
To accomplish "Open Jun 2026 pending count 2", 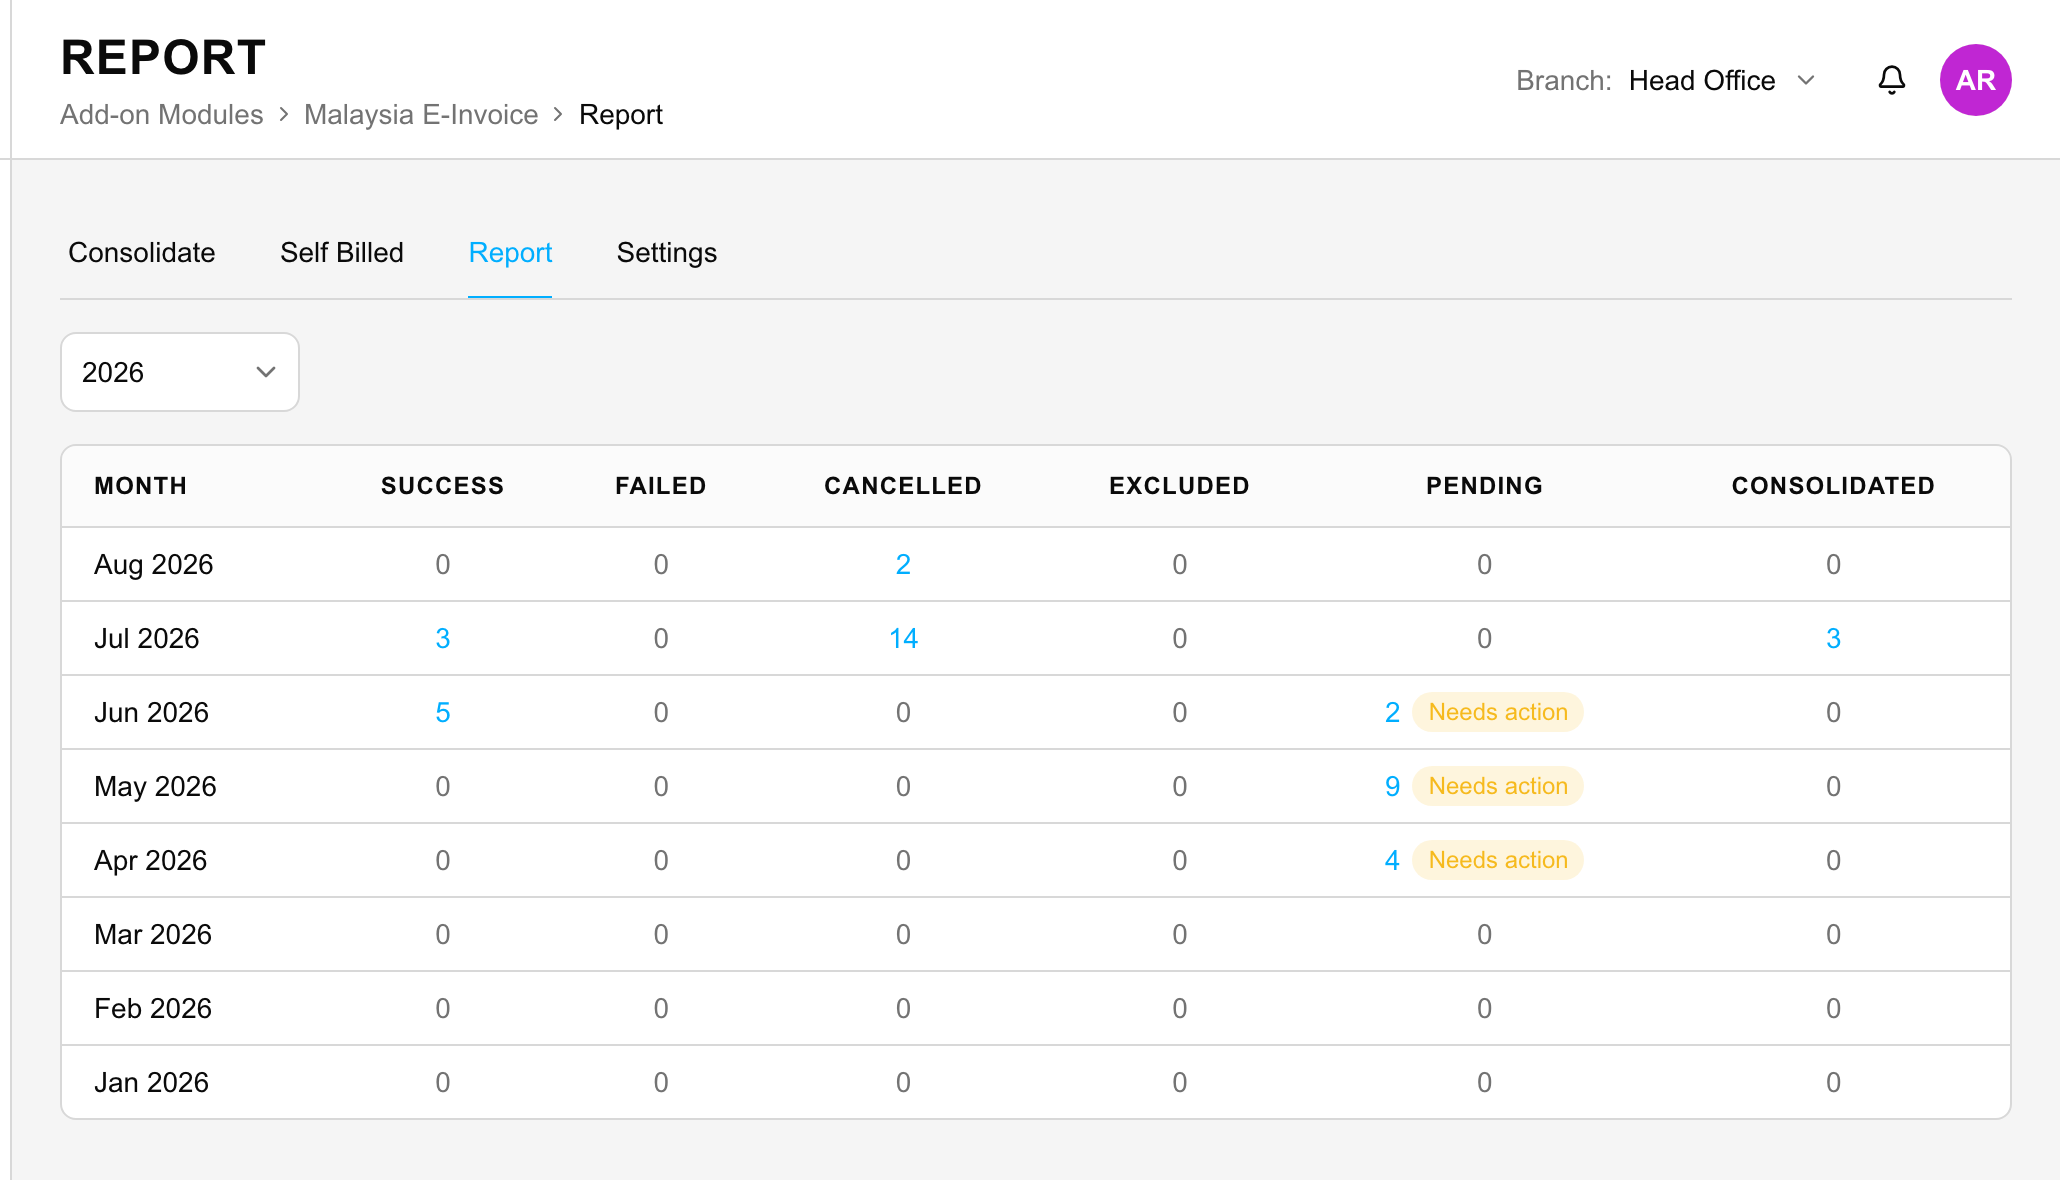I will tap(1392, 712).
